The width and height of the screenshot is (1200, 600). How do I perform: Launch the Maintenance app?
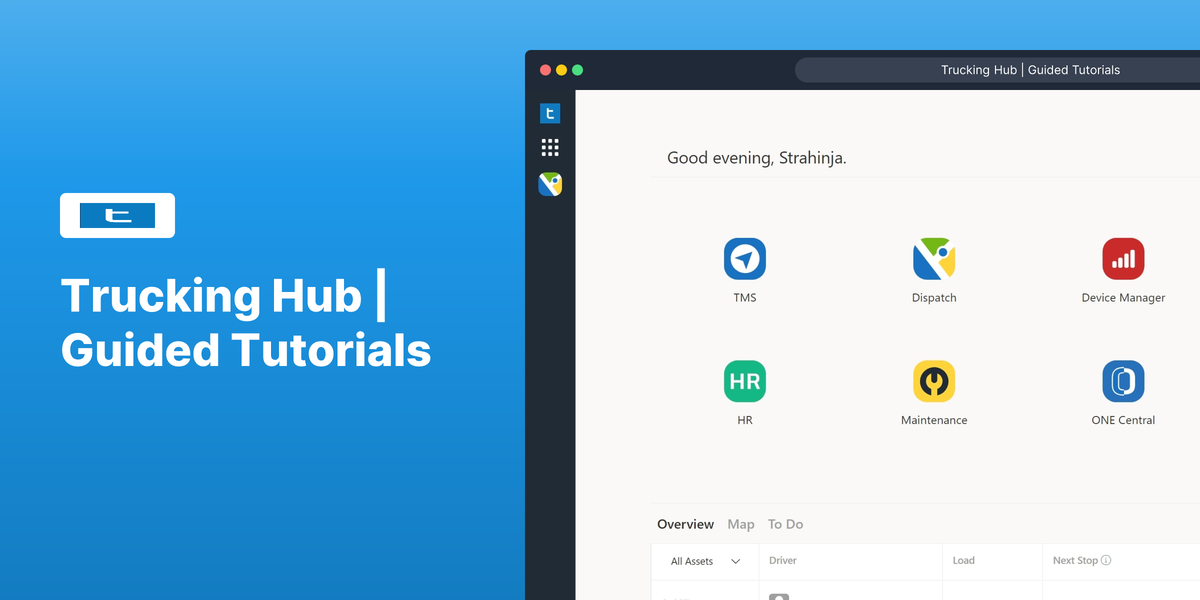coord(934,381)
